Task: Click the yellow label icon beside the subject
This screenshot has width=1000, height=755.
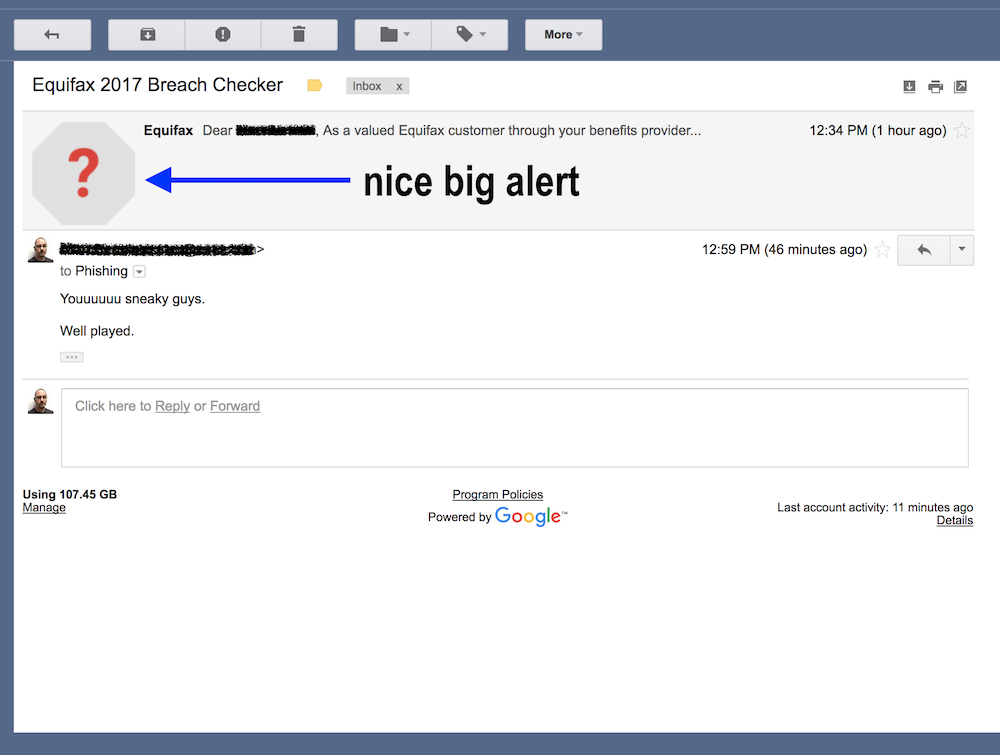Action: point(314,85)
